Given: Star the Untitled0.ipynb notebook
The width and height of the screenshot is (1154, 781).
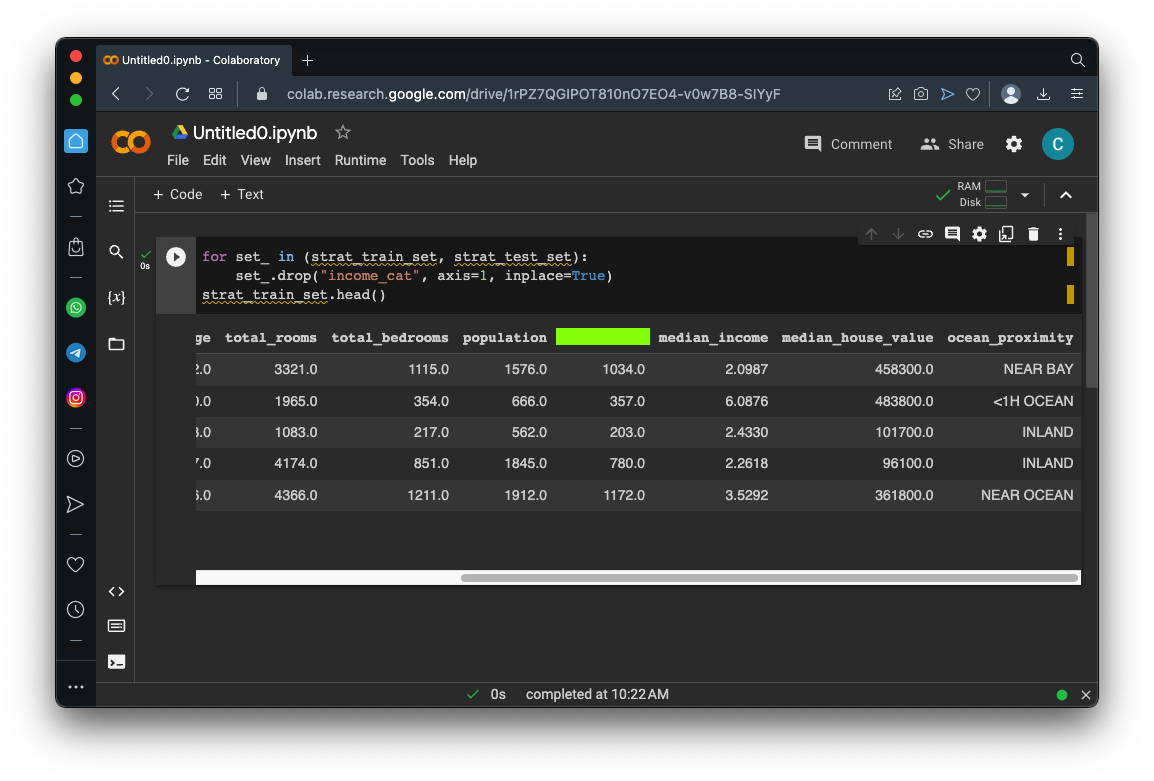Looking at the screenshot, I should pos(343,132).
